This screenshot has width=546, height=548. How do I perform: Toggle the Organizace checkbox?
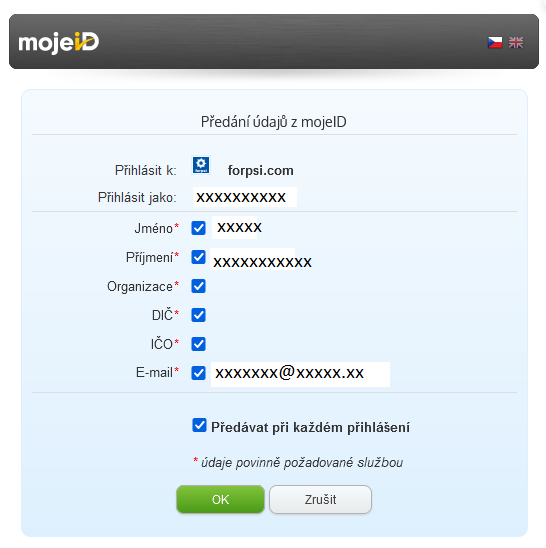199,286
